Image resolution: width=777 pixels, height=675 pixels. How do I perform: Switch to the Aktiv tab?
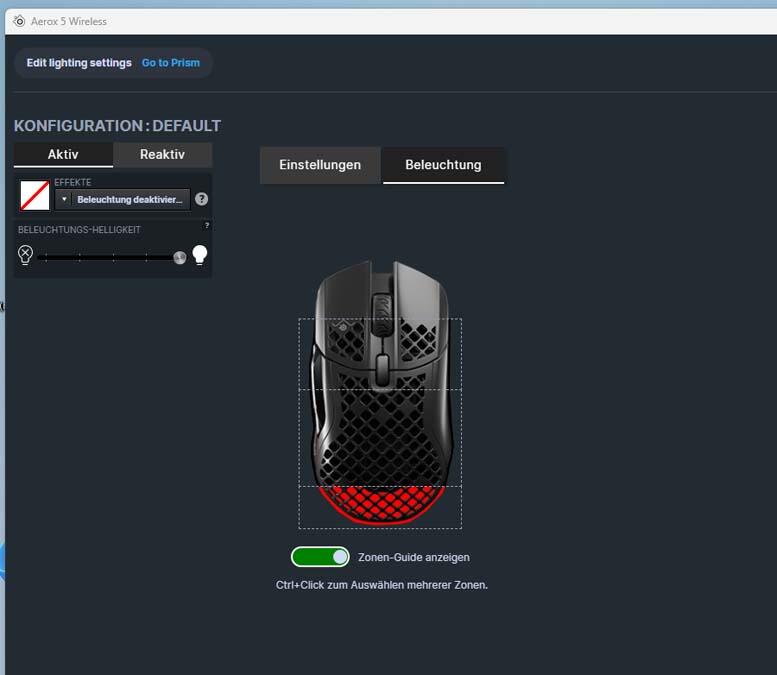click(63, 155)
